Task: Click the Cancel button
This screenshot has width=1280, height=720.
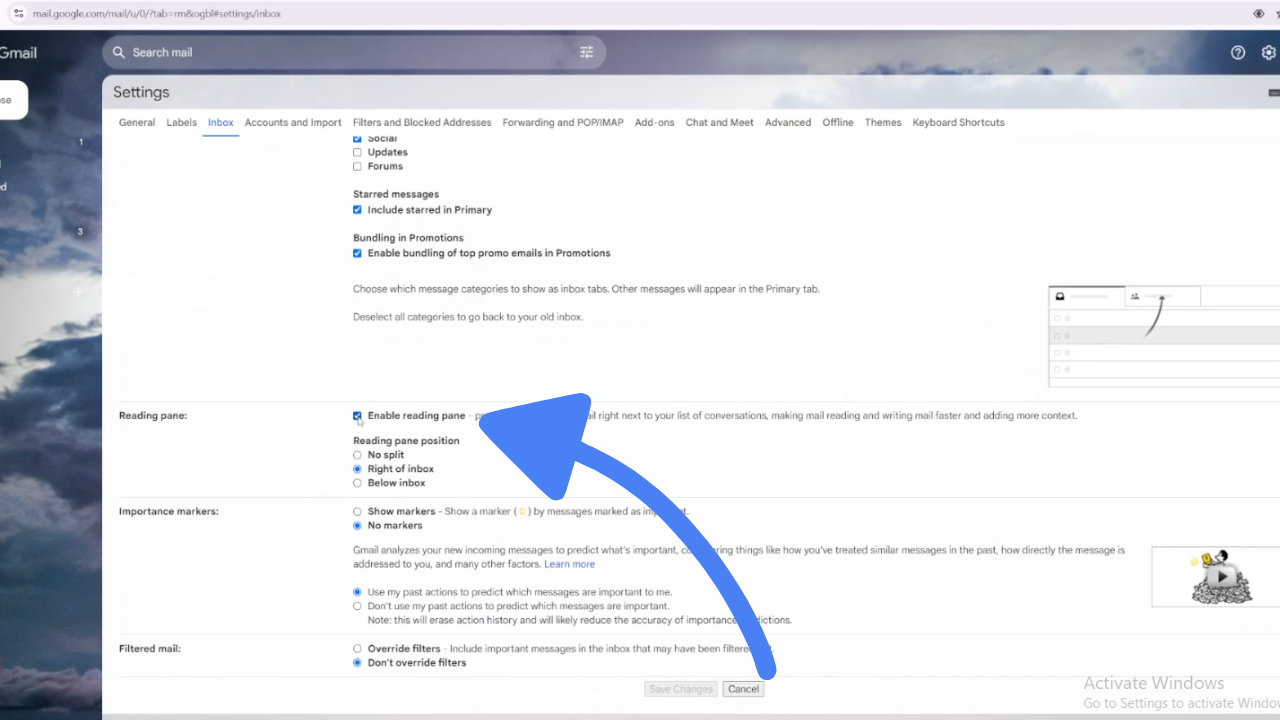Action: coord(743,689)
